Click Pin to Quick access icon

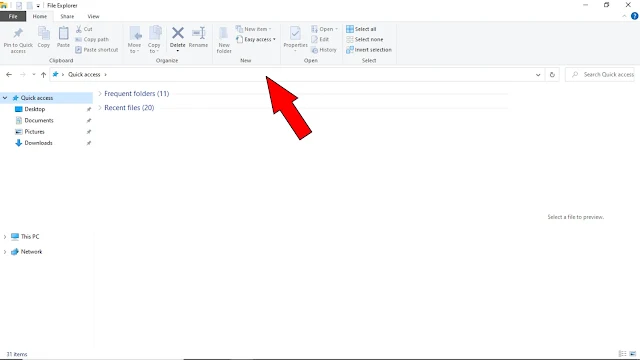tap(18, 33)
